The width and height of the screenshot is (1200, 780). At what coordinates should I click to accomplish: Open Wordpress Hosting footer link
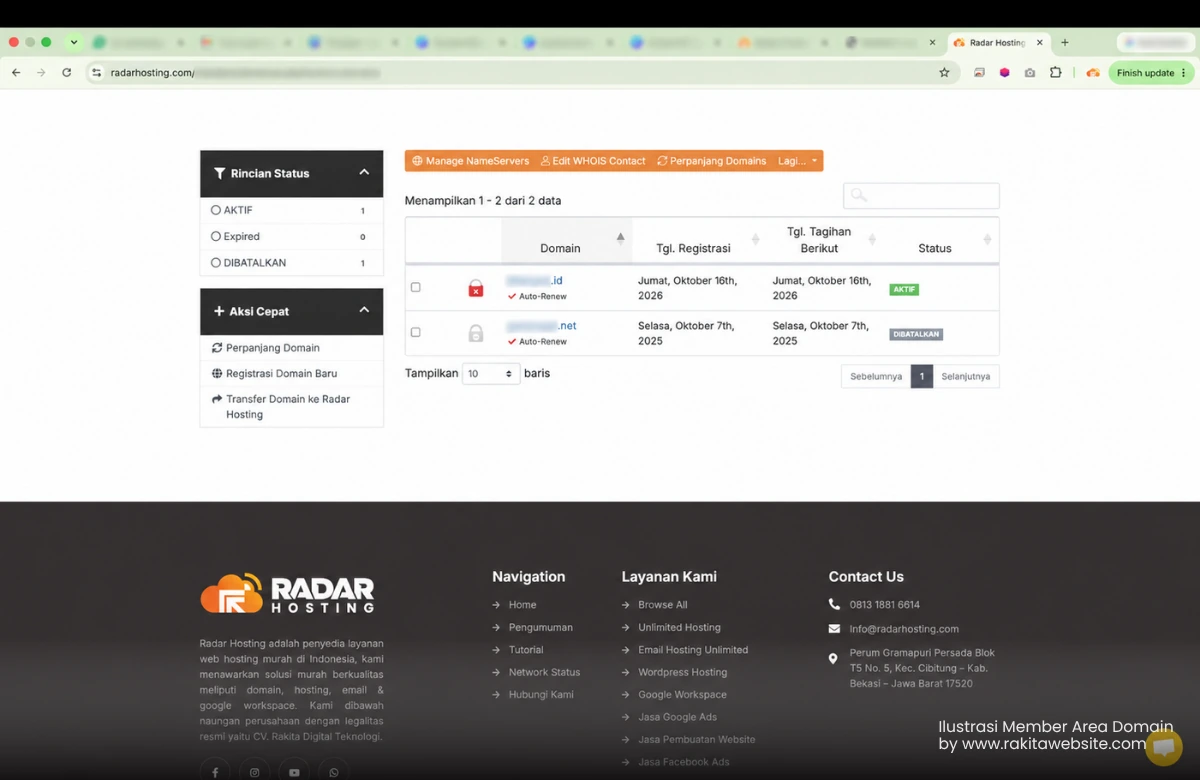pos(683,673)
